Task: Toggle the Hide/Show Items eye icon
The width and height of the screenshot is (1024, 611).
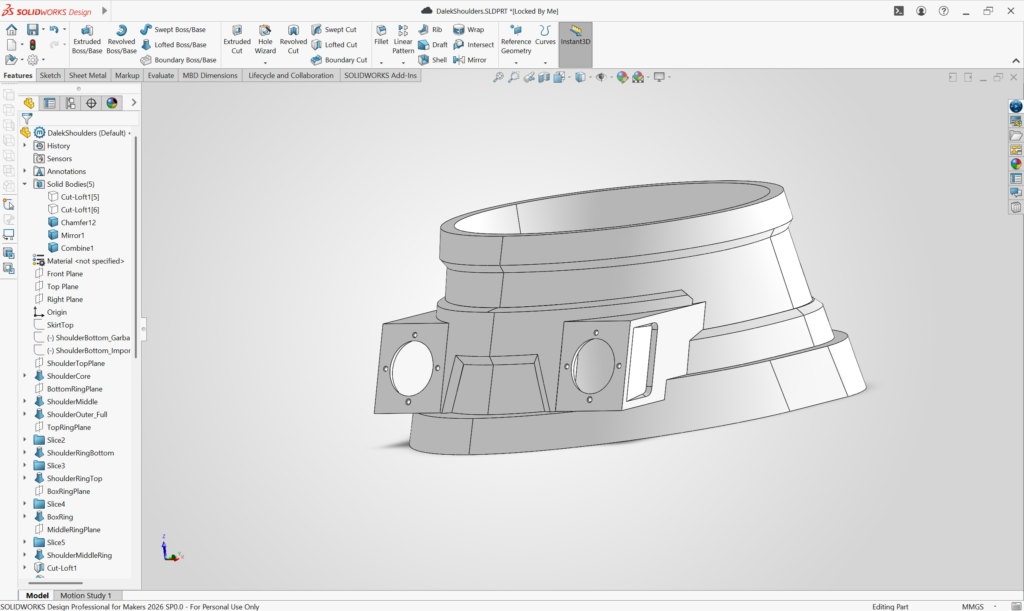Action: (x=601, y=77)
